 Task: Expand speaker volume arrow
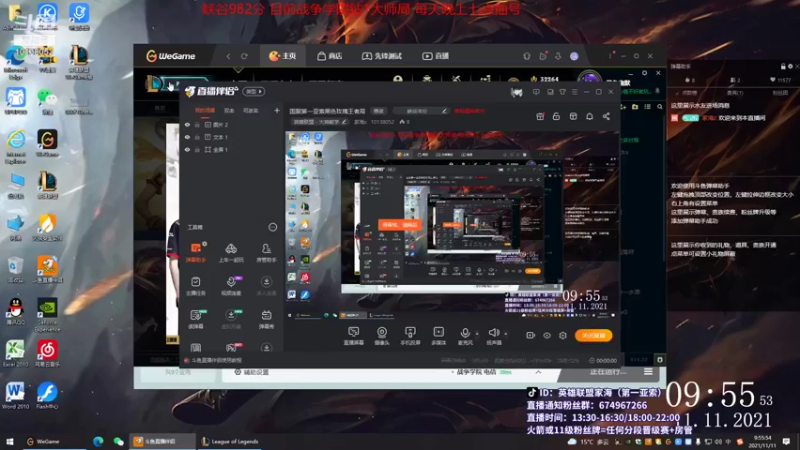click(x=506, y=334)
